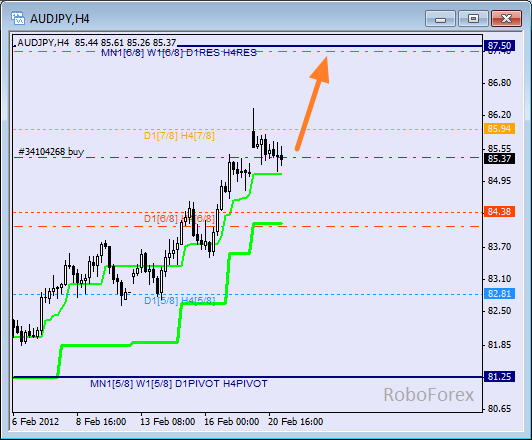532x440 pixels.
Task: Click the 8 Feb 16:00 time marker
Action: 101,422
